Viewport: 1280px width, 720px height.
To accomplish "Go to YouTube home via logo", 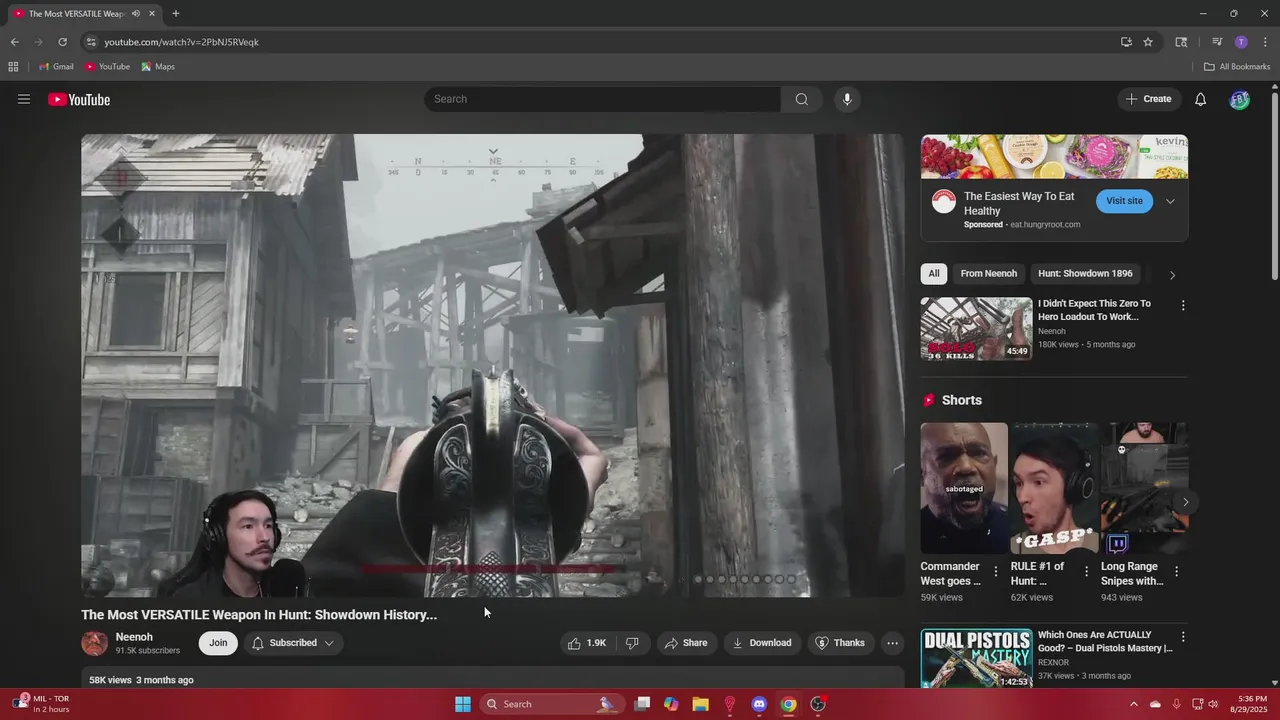I will [79, 99].
